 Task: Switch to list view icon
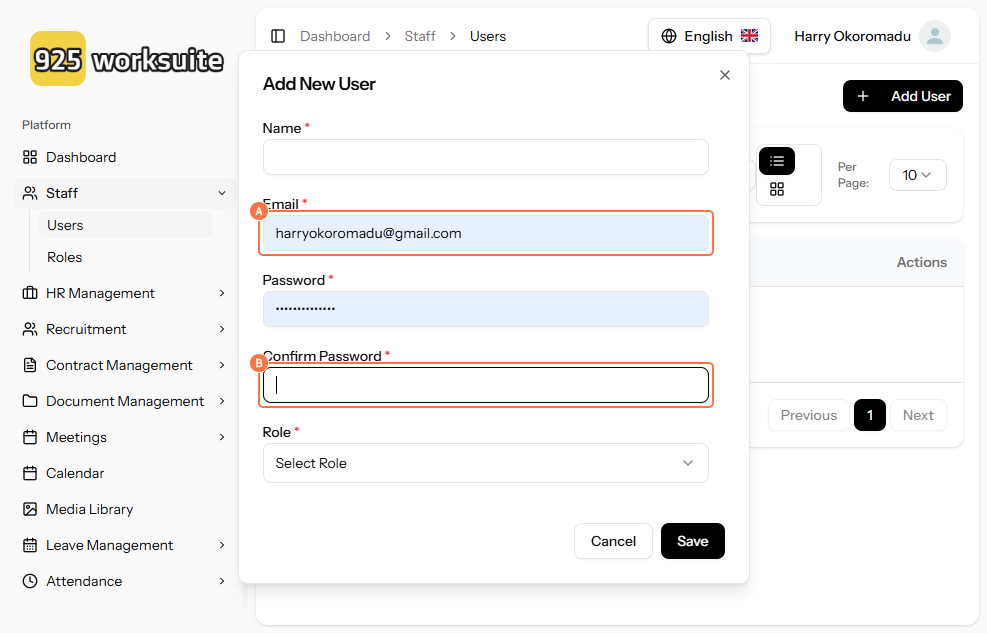[777, 161]
